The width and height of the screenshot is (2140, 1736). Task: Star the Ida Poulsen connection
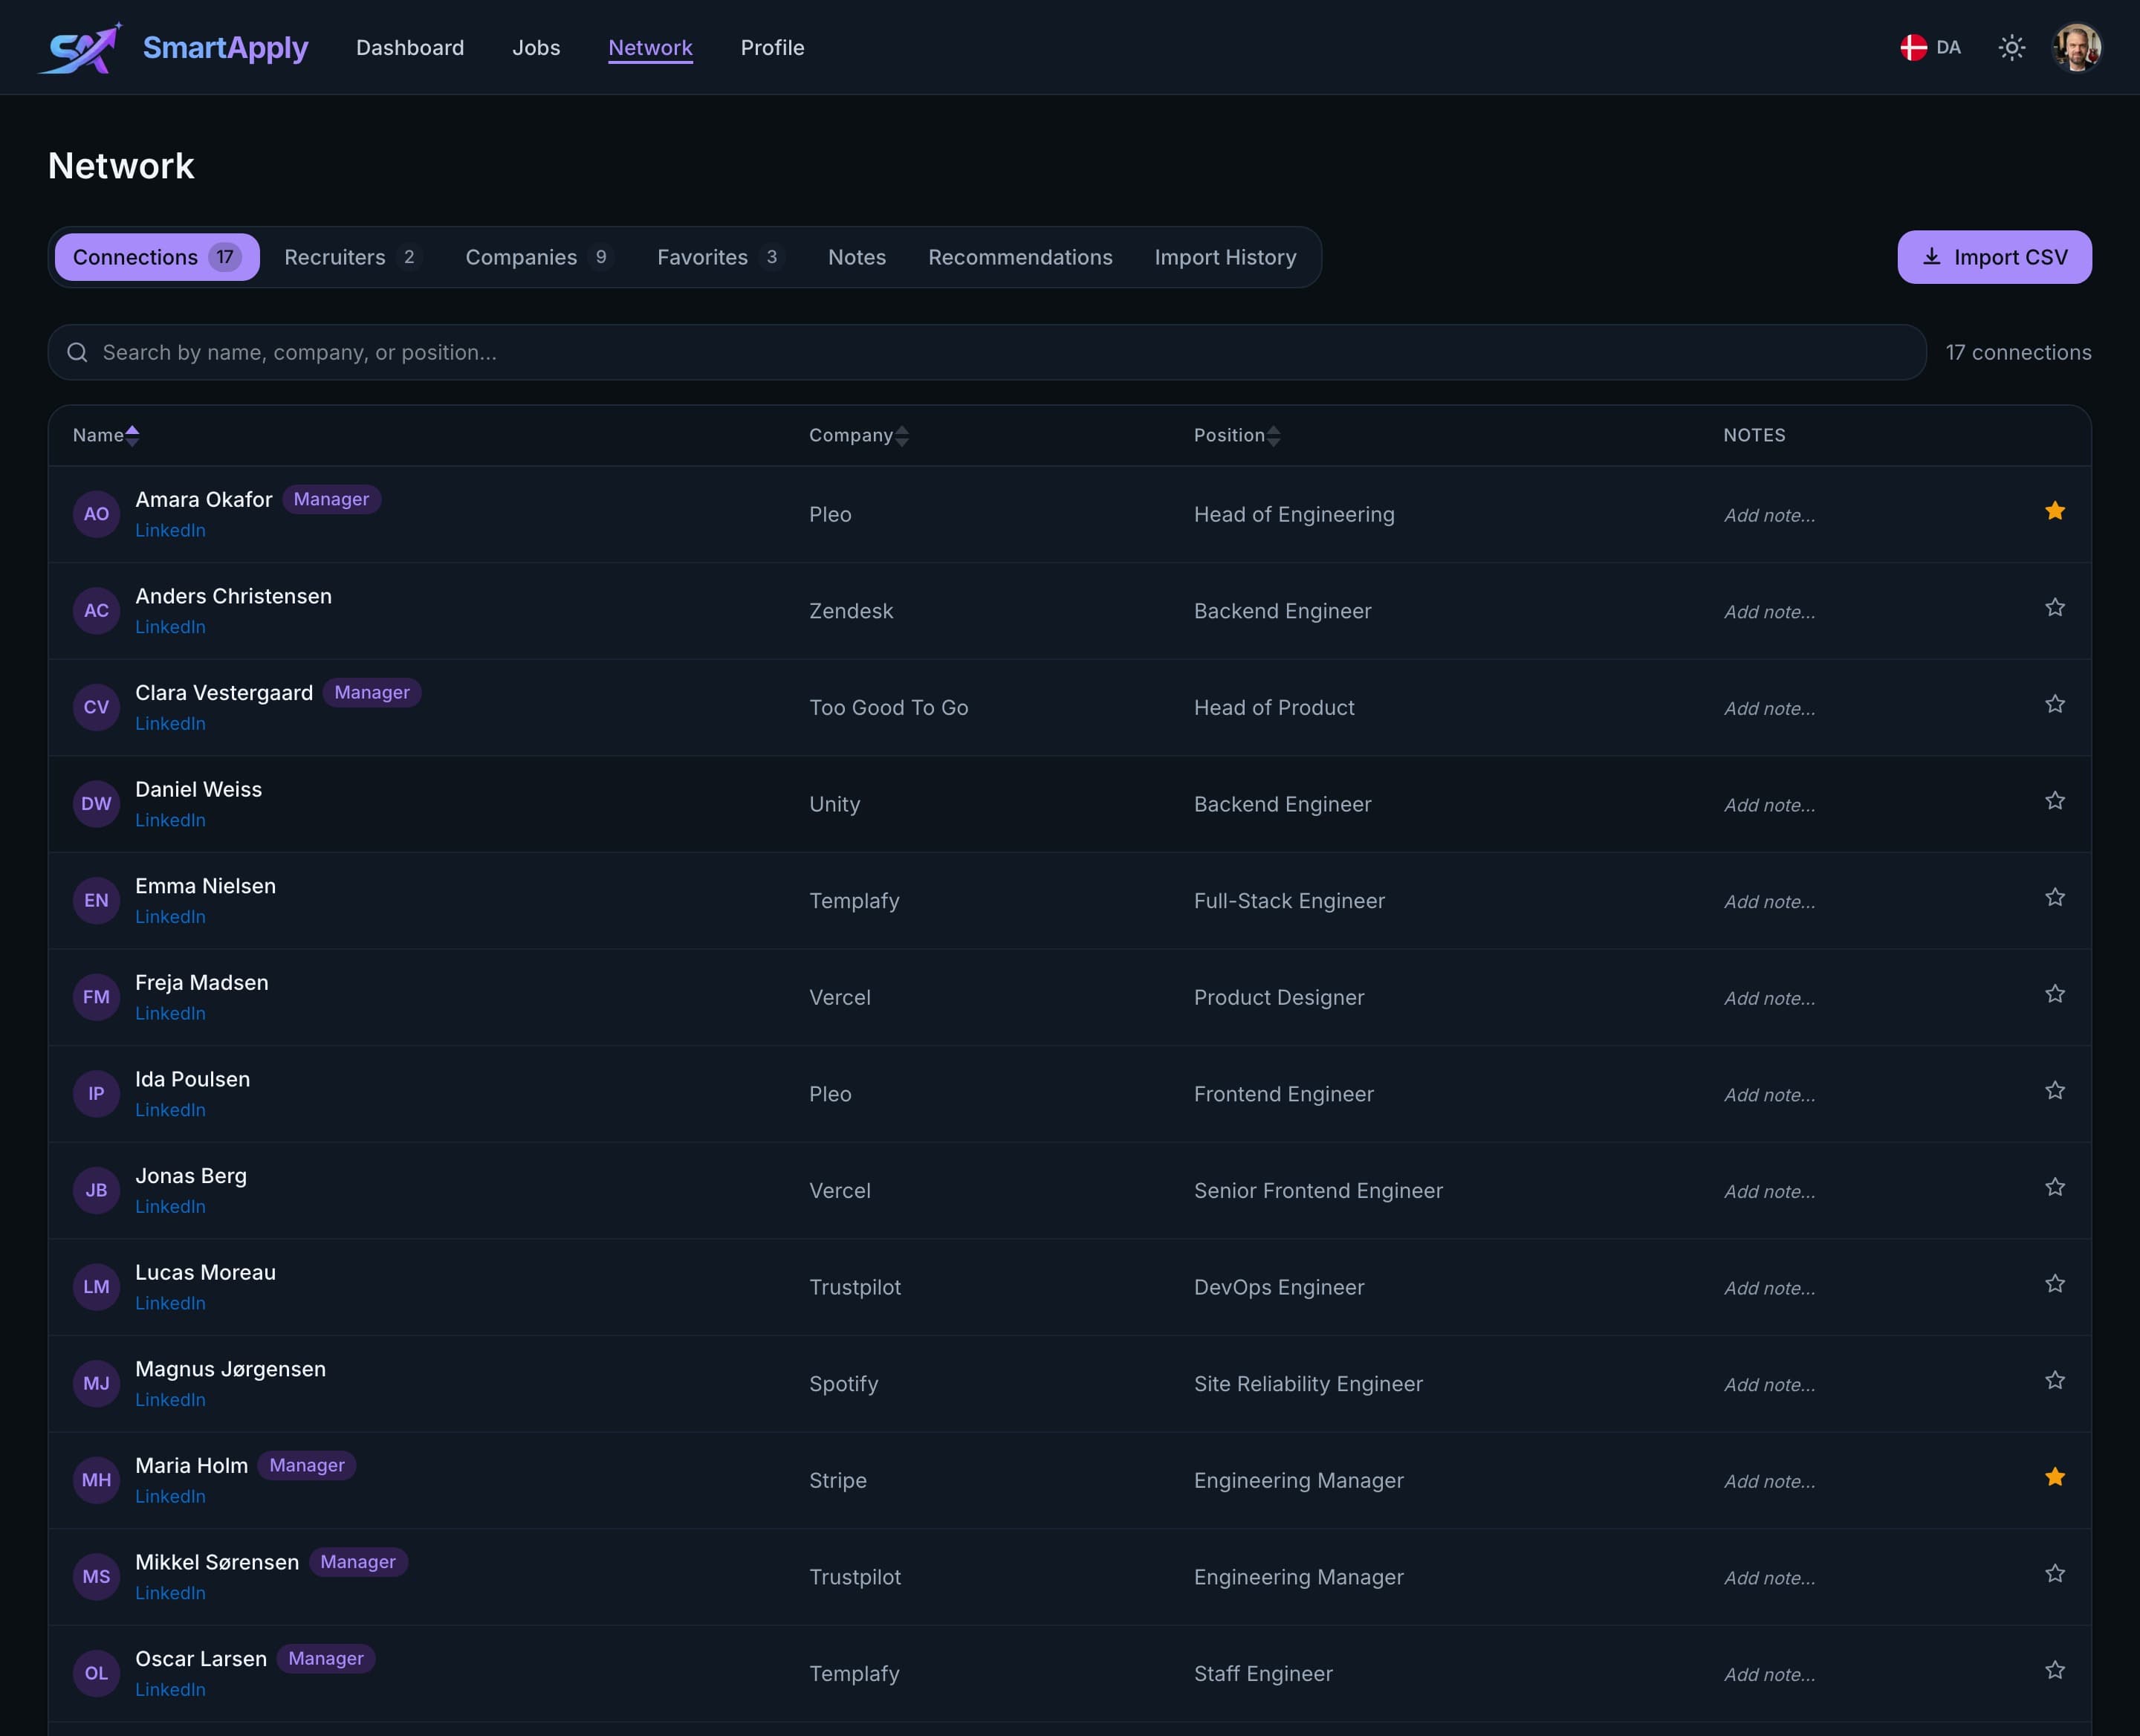coord(2055,1091)
